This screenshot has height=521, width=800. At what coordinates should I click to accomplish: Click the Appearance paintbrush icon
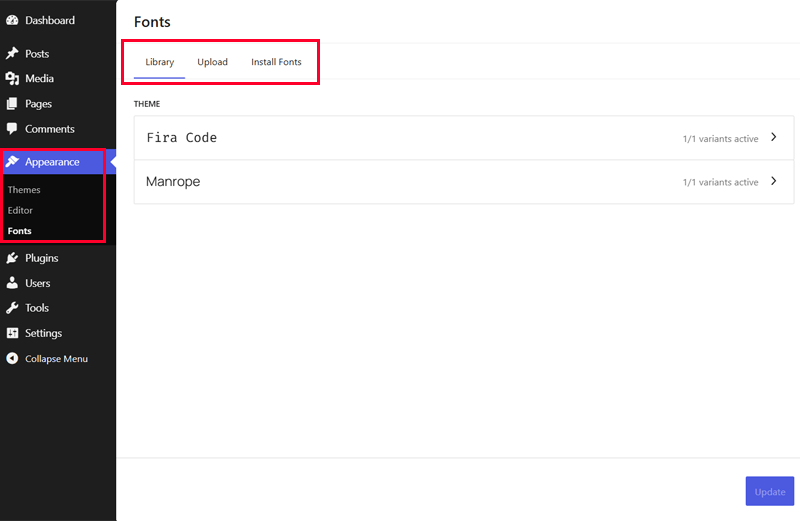pyautogui.click(x=12, y=162)
